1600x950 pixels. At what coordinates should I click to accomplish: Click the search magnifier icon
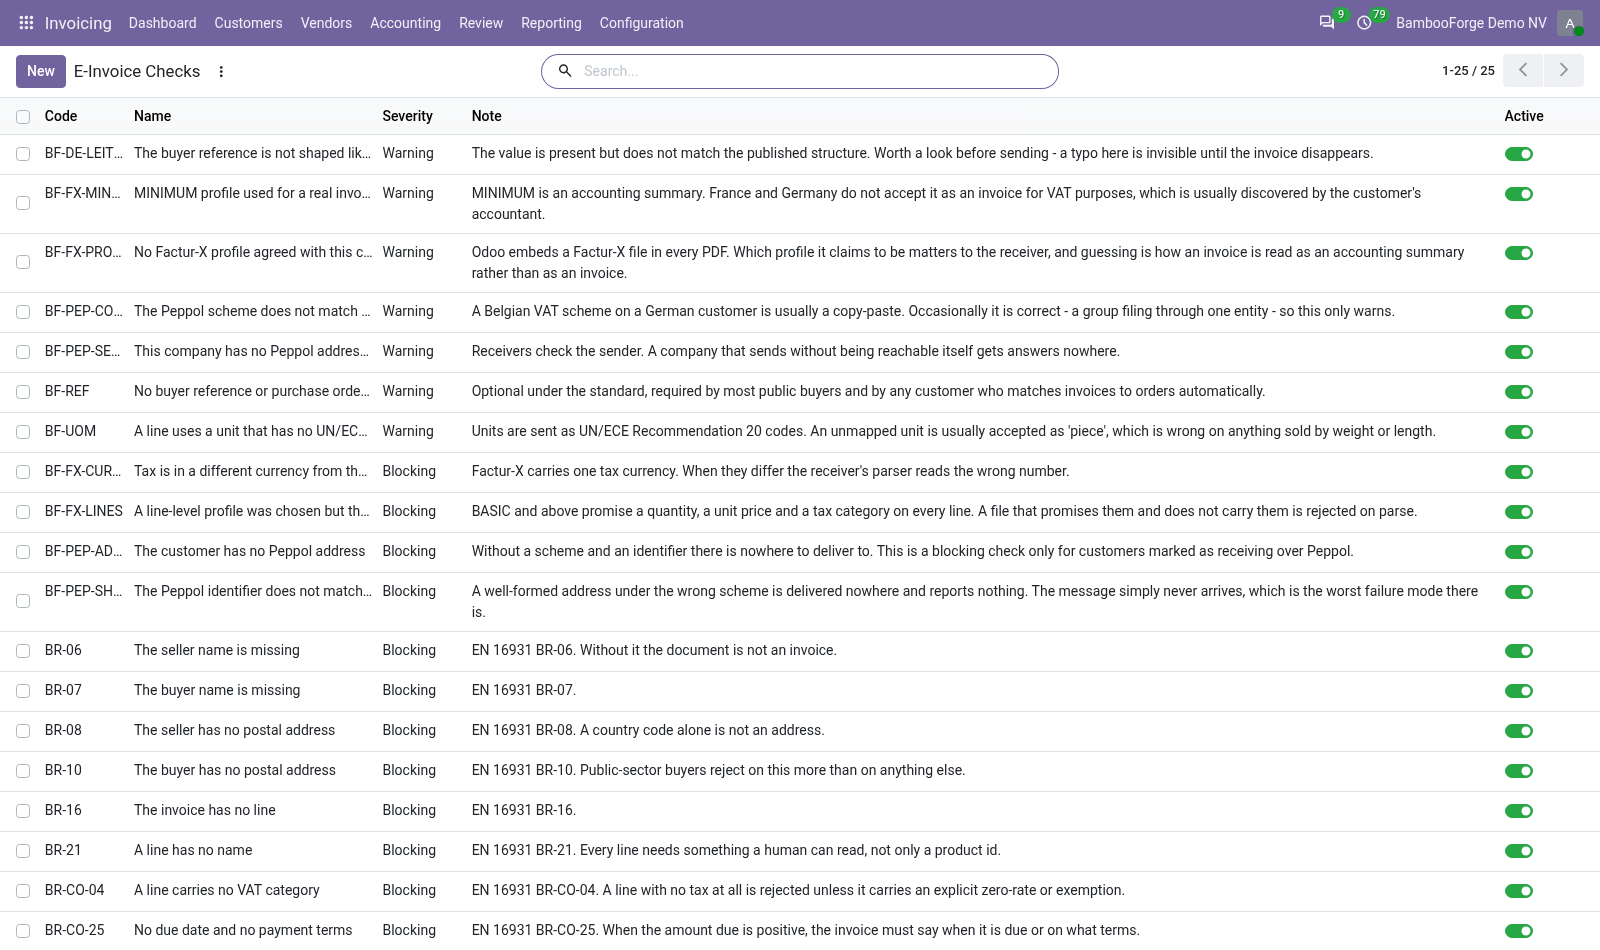point(565,71)
